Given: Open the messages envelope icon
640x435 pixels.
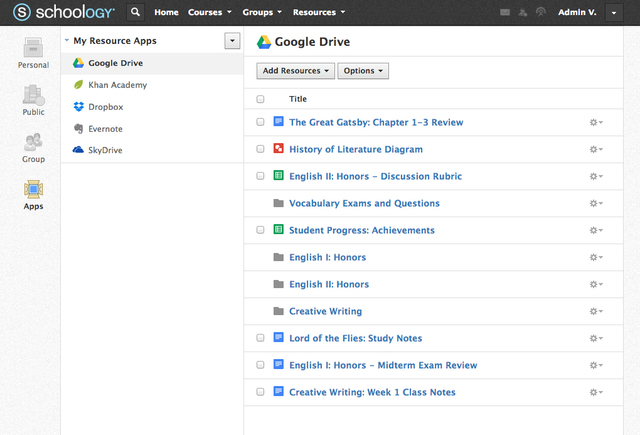Looking at the screenshot, I should [x=505, y=12].
